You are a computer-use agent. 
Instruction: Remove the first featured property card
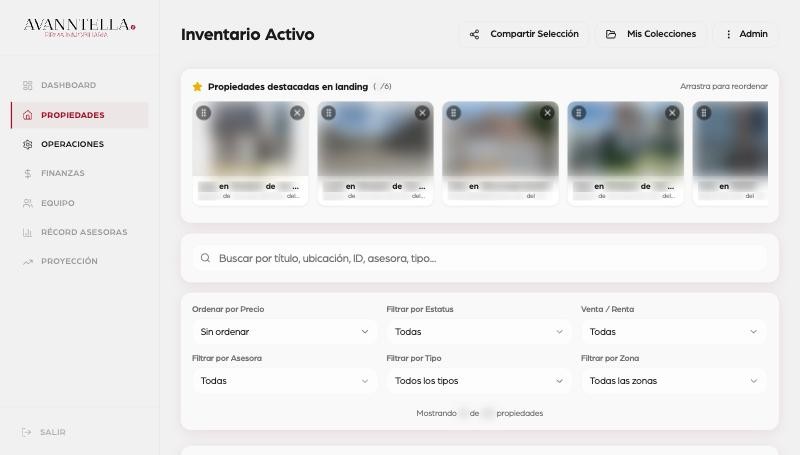click(297, 113)
